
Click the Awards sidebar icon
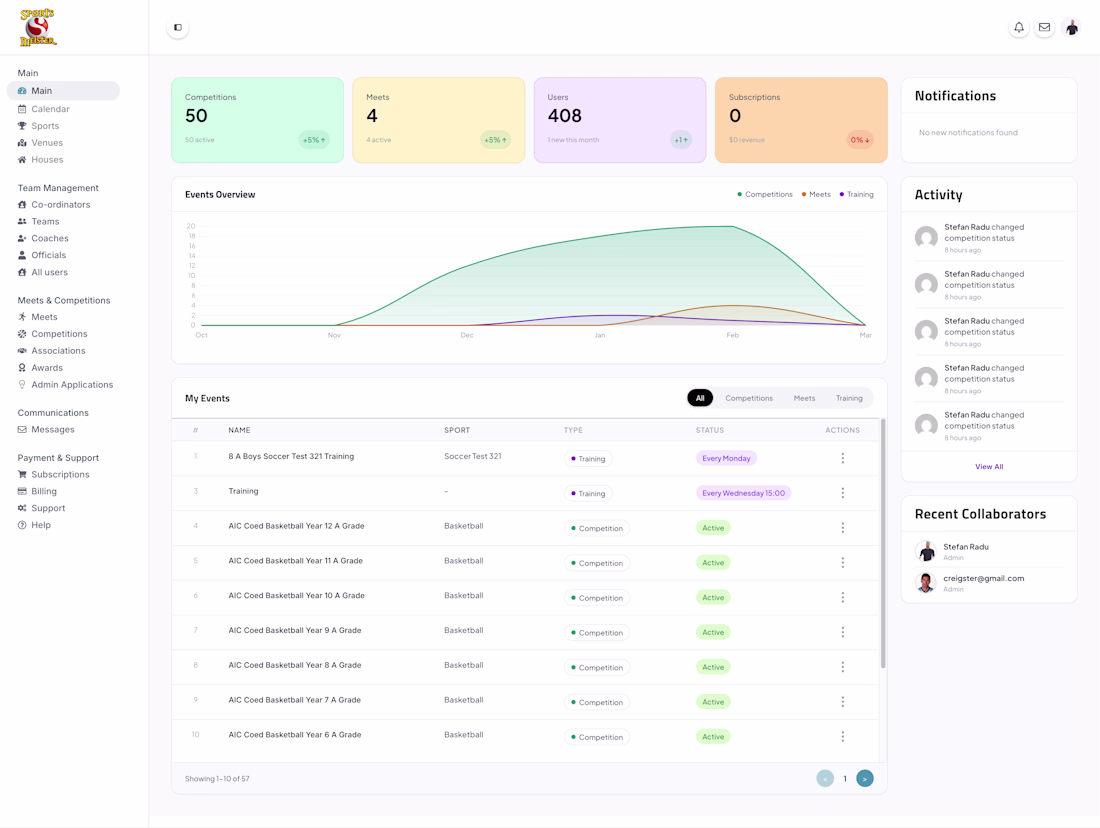coord(22,368)
